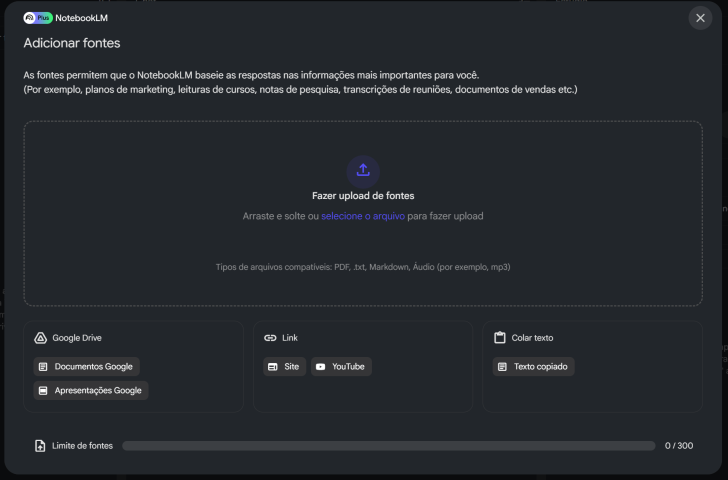Click the NotebookLM Plus logo badge
The image size is (728, 480).
(38, 18)
